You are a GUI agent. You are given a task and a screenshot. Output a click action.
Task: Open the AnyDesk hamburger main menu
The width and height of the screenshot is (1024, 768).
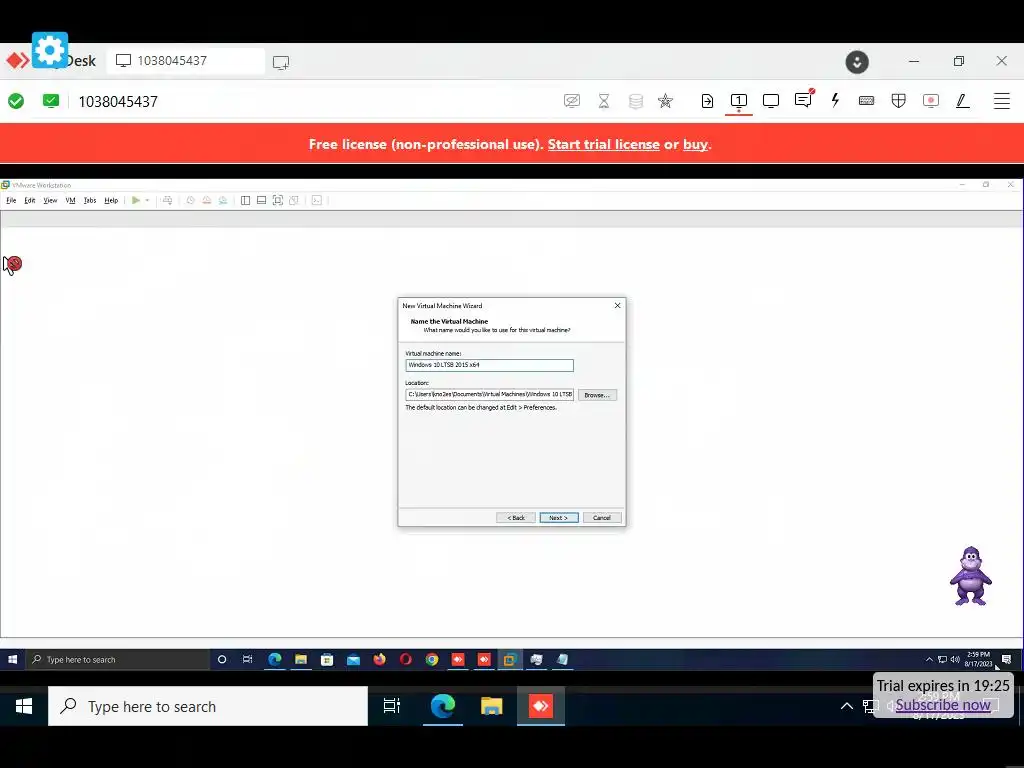pos(1002,101)
